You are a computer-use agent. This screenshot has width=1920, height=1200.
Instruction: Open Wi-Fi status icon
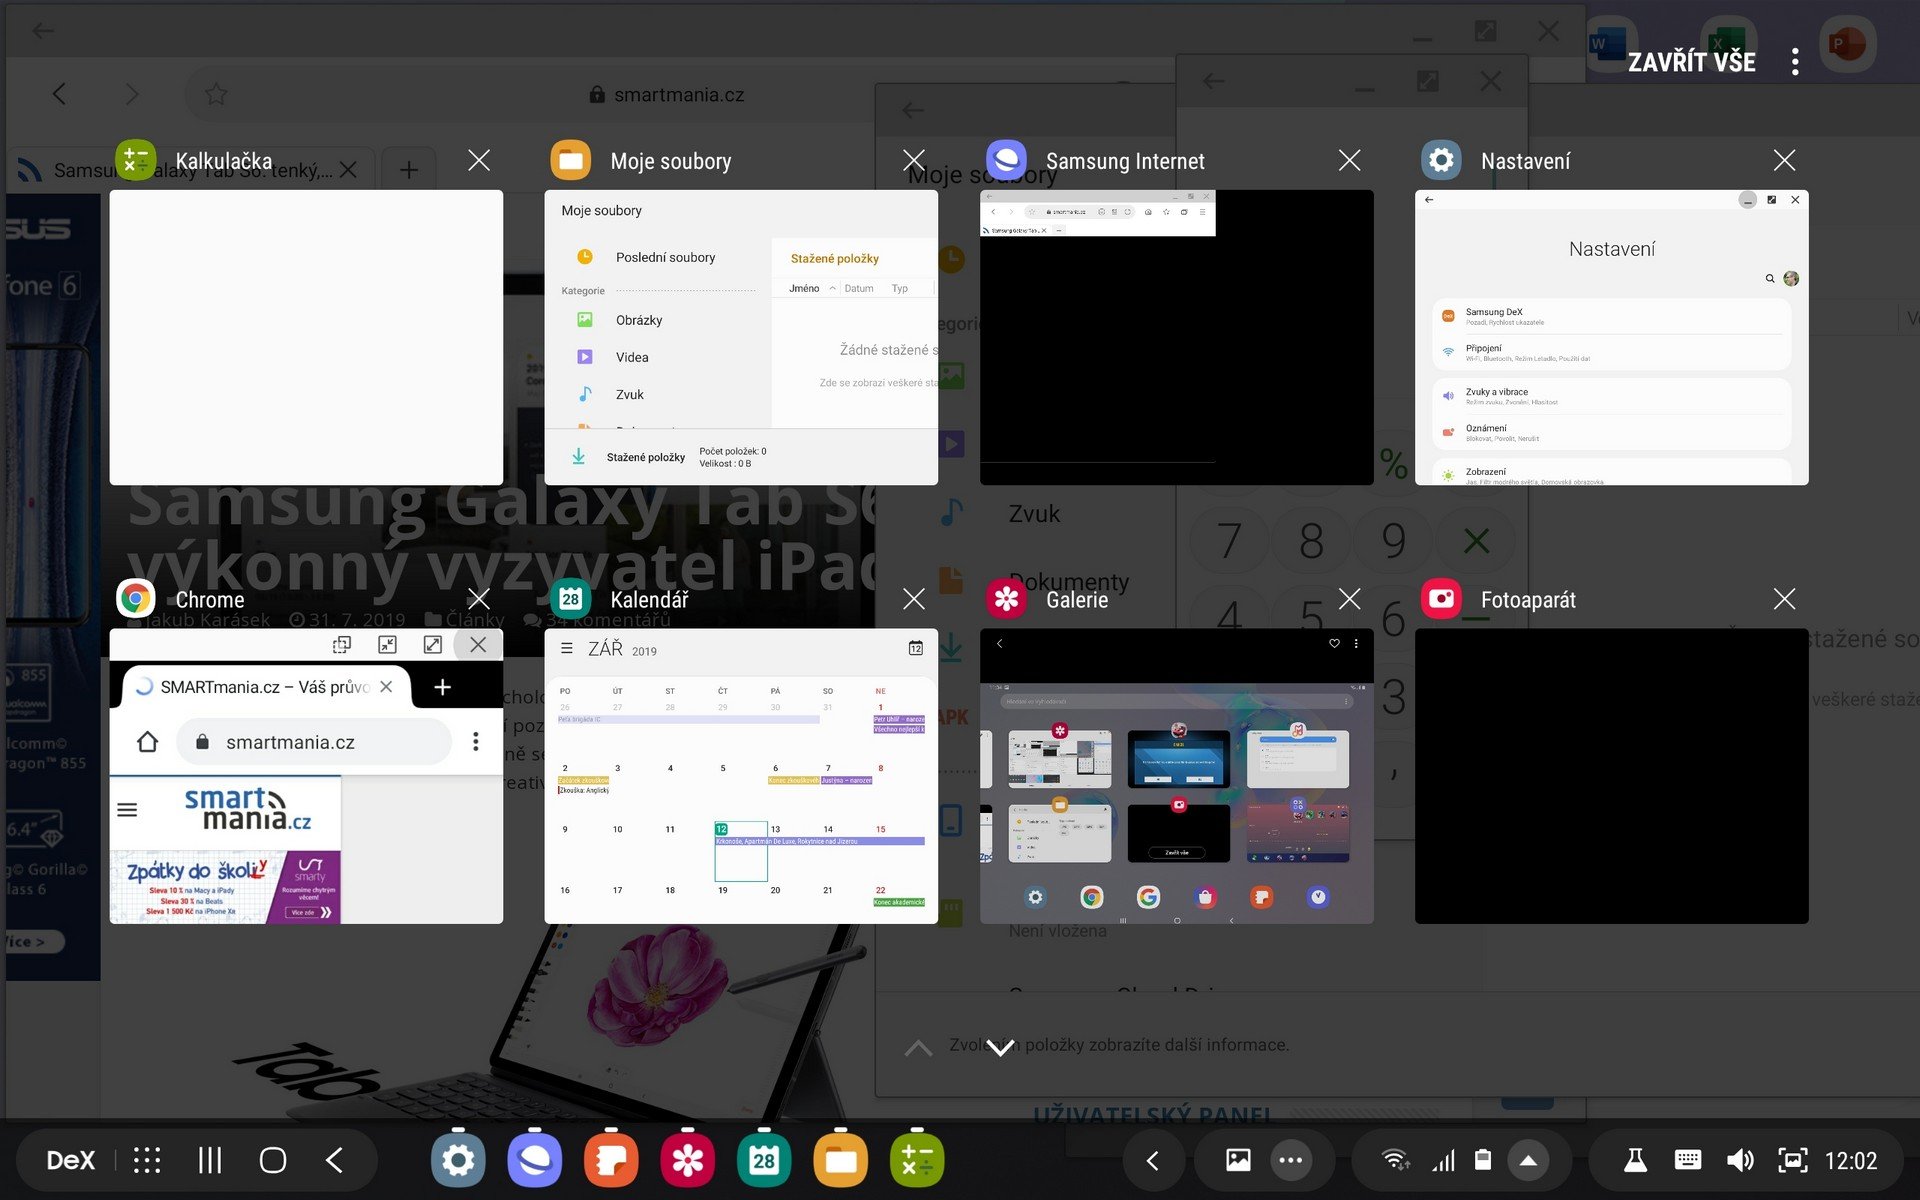point(1395,1160)
